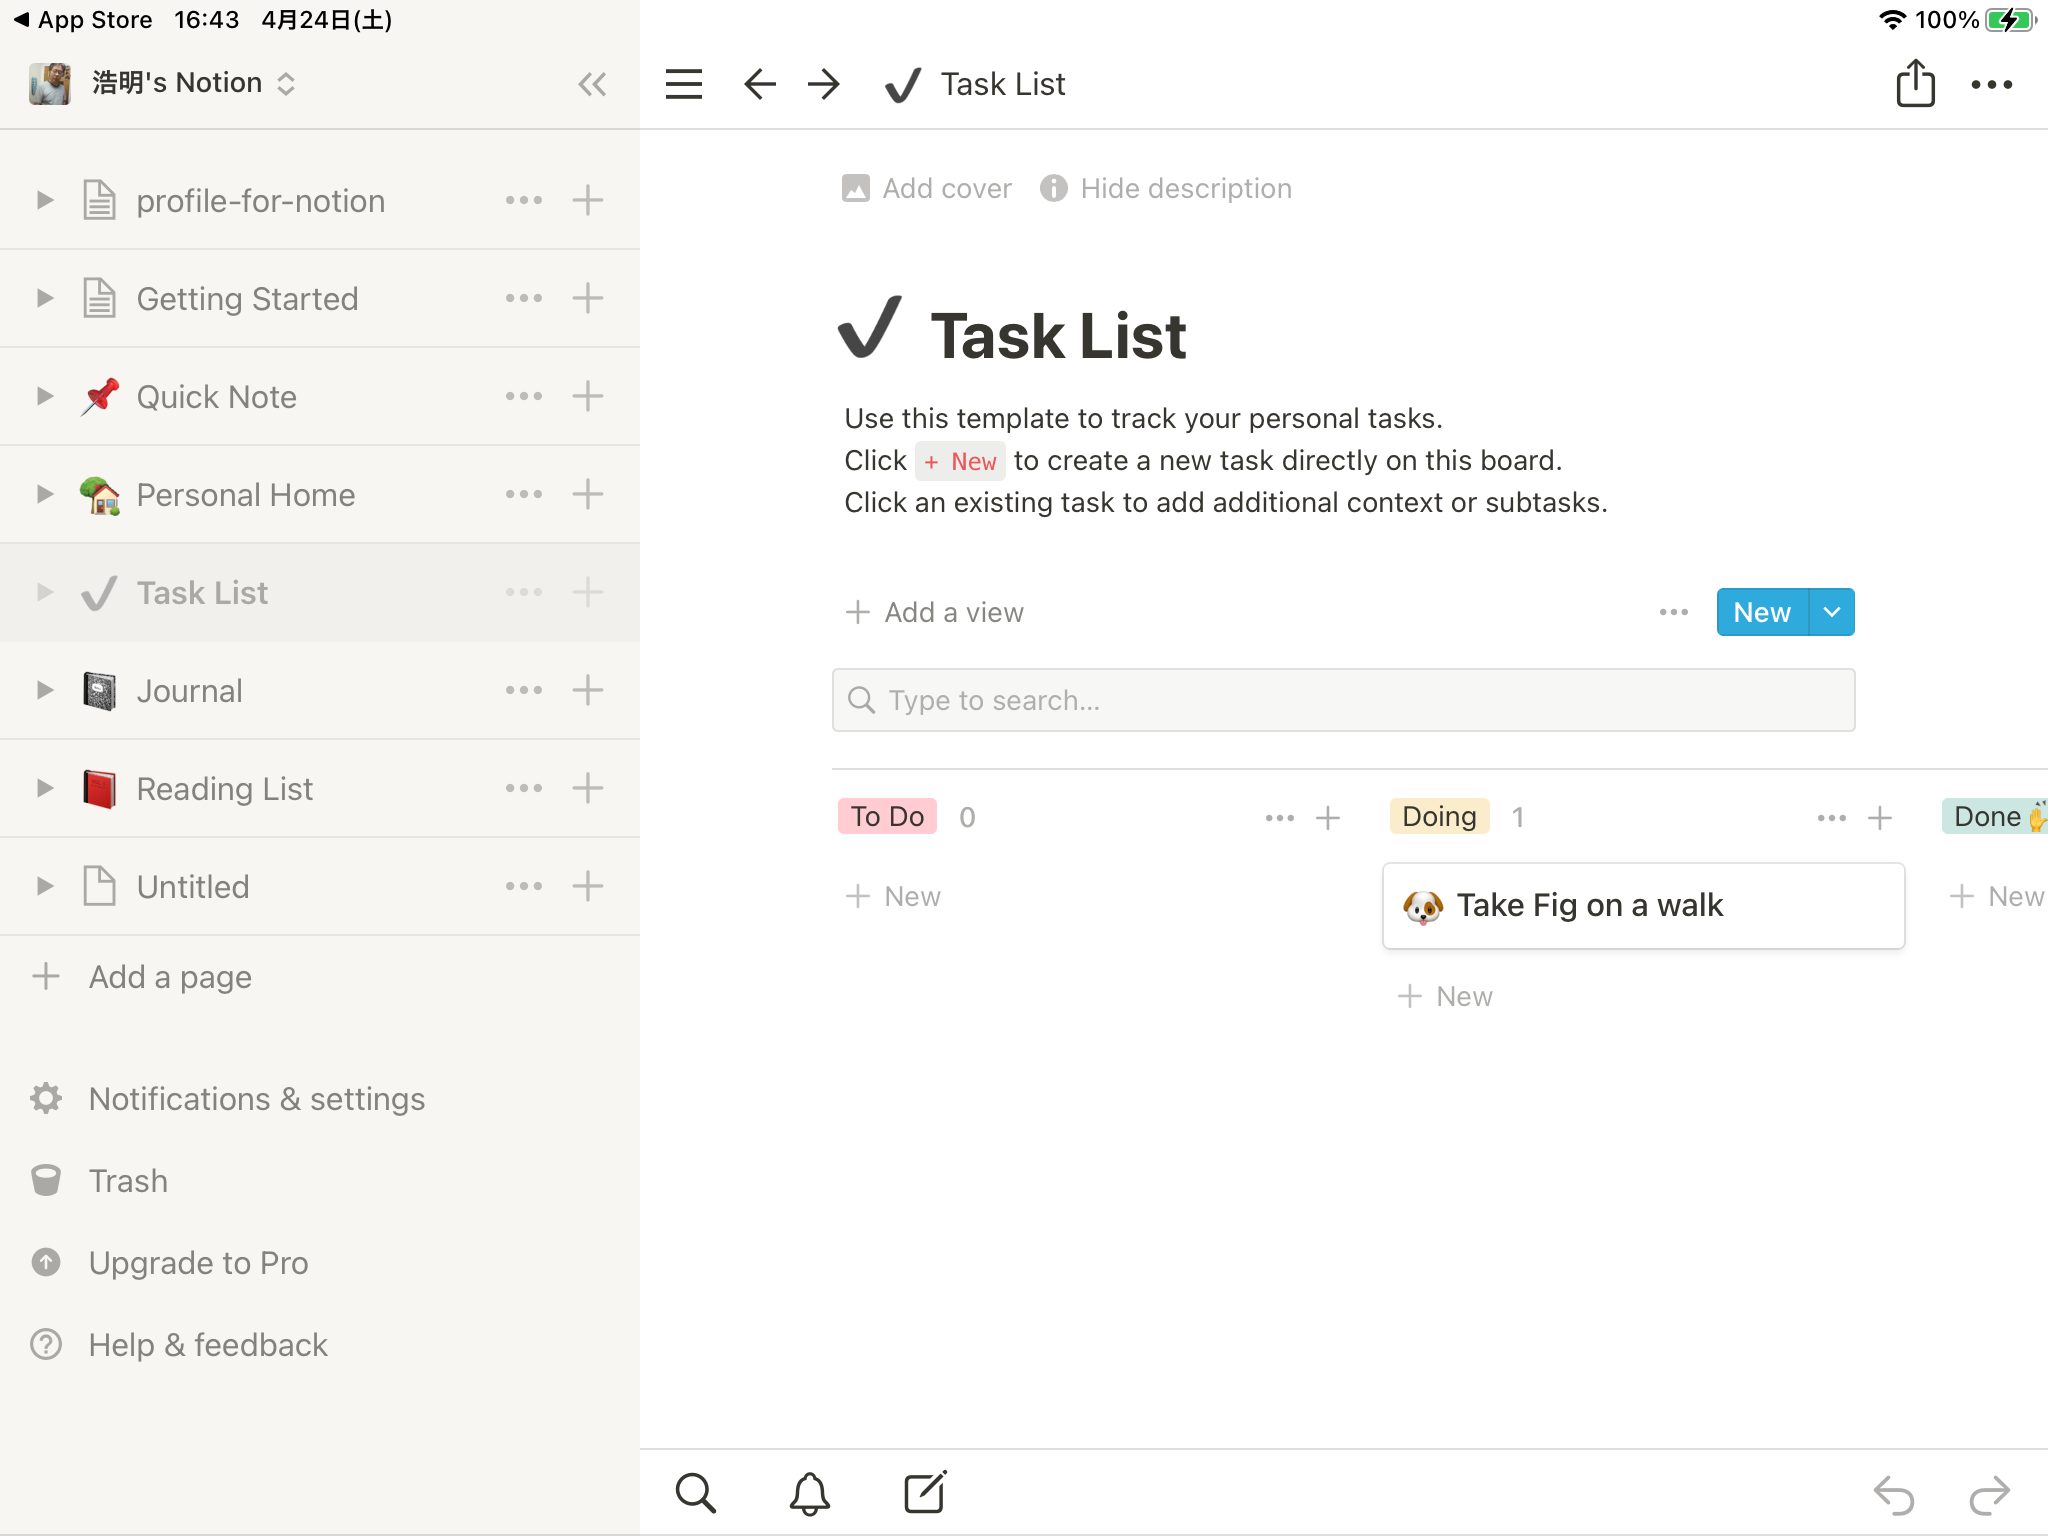
Task: Open Help & feedback
Action: point(180,1345)
